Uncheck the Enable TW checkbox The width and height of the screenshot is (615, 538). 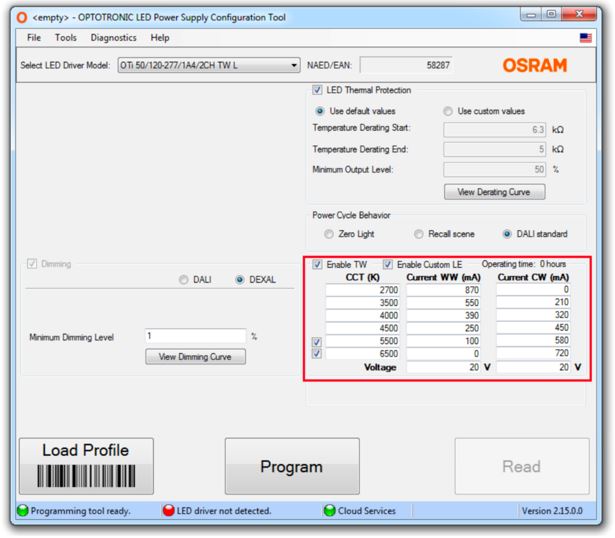[x=318, y=263]
